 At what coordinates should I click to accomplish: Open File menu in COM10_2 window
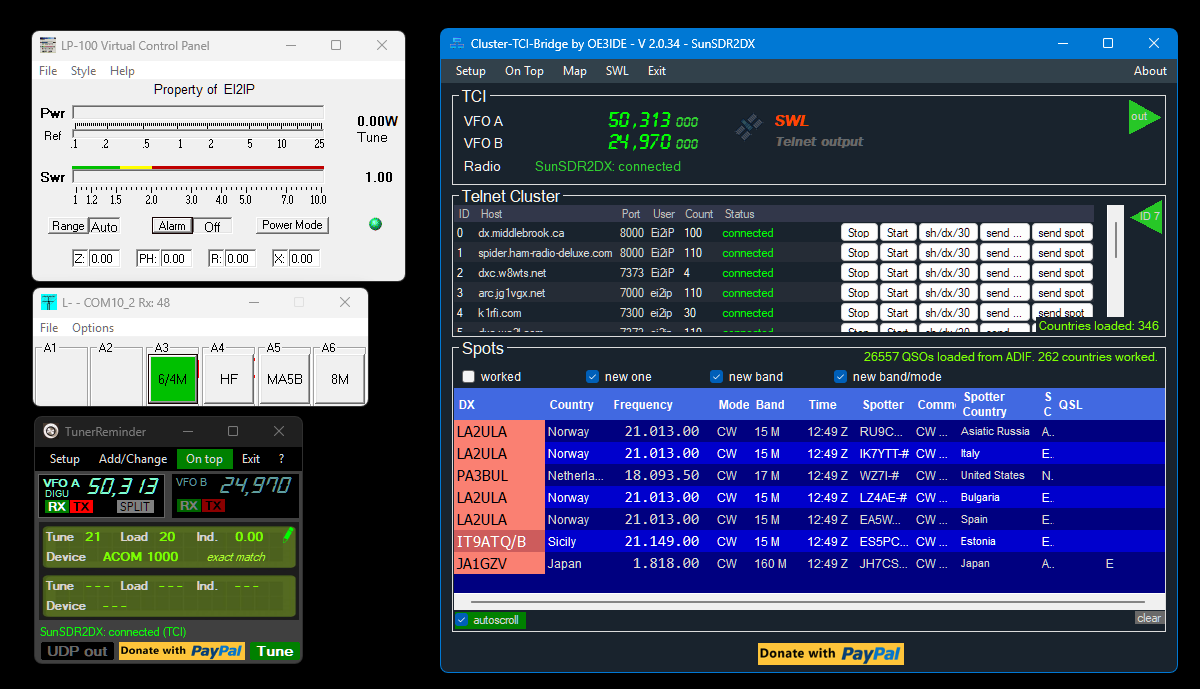pos(49,328)
